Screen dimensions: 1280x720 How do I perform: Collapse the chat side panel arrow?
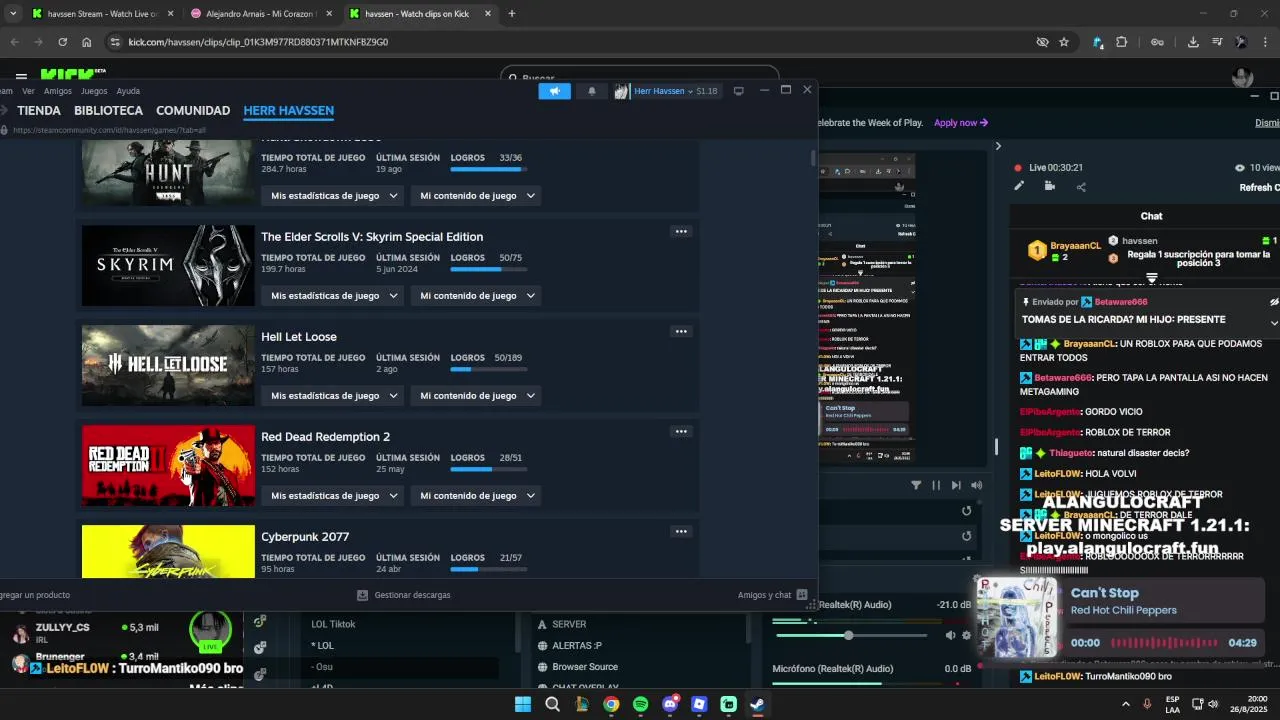tap(997, 146)
